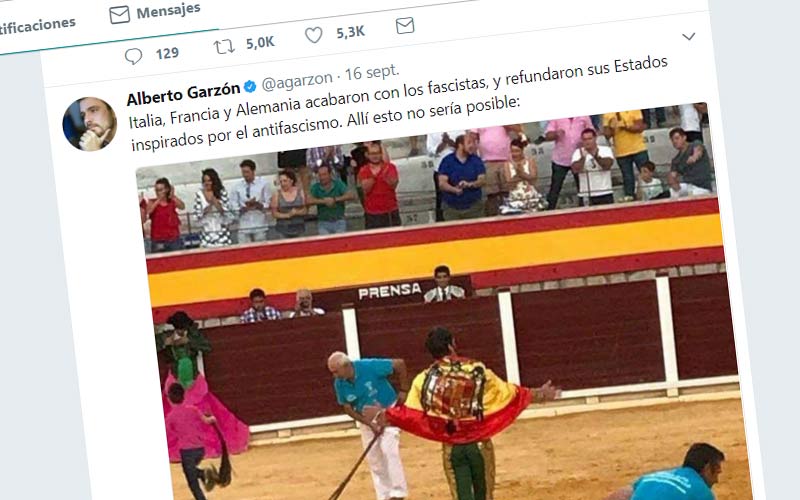Viewport: 800px width, 500px height.
Task: Send the tweet via direct message envelope icon
Action: click(x=405, y=26)
